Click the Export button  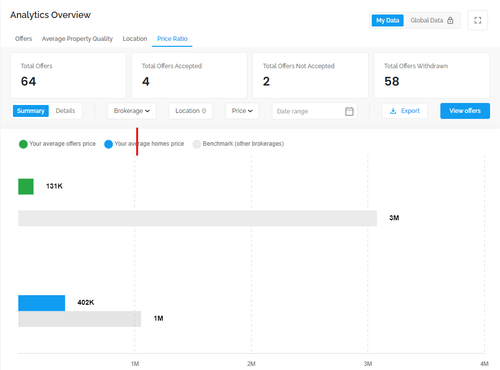[x=405, y=111]
